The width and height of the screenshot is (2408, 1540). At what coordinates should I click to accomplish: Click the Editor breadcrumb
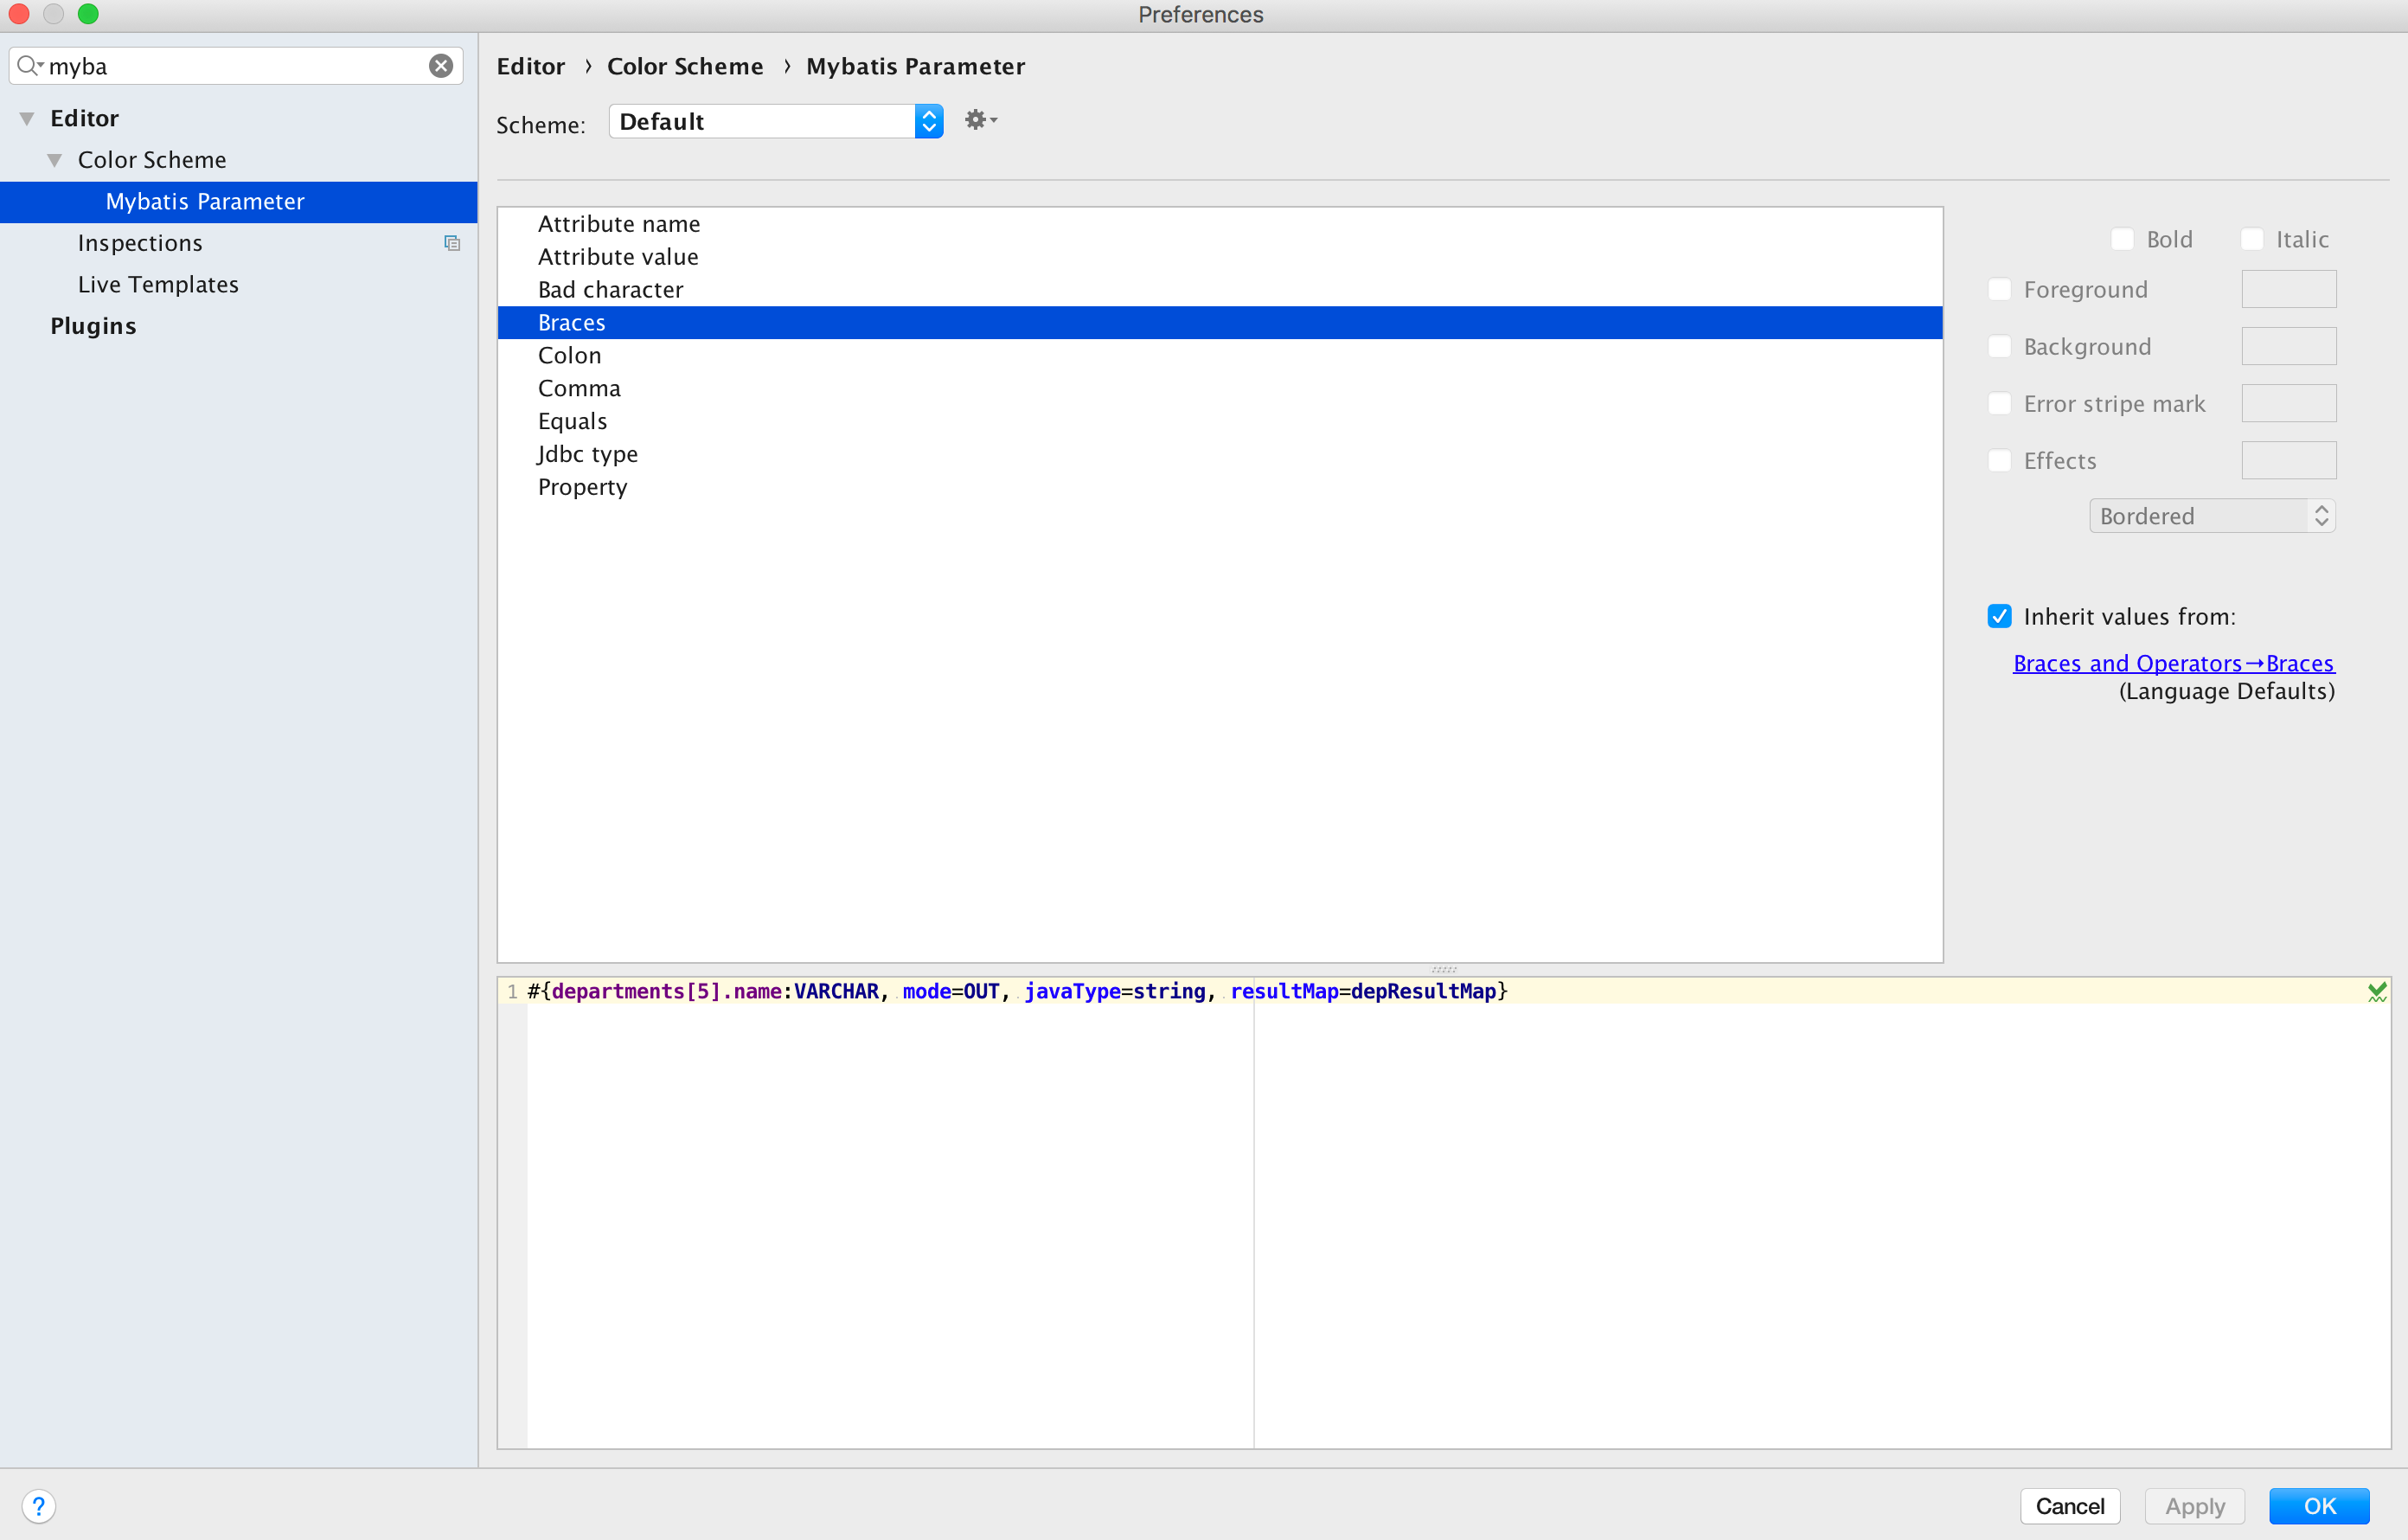coord(531,66)
